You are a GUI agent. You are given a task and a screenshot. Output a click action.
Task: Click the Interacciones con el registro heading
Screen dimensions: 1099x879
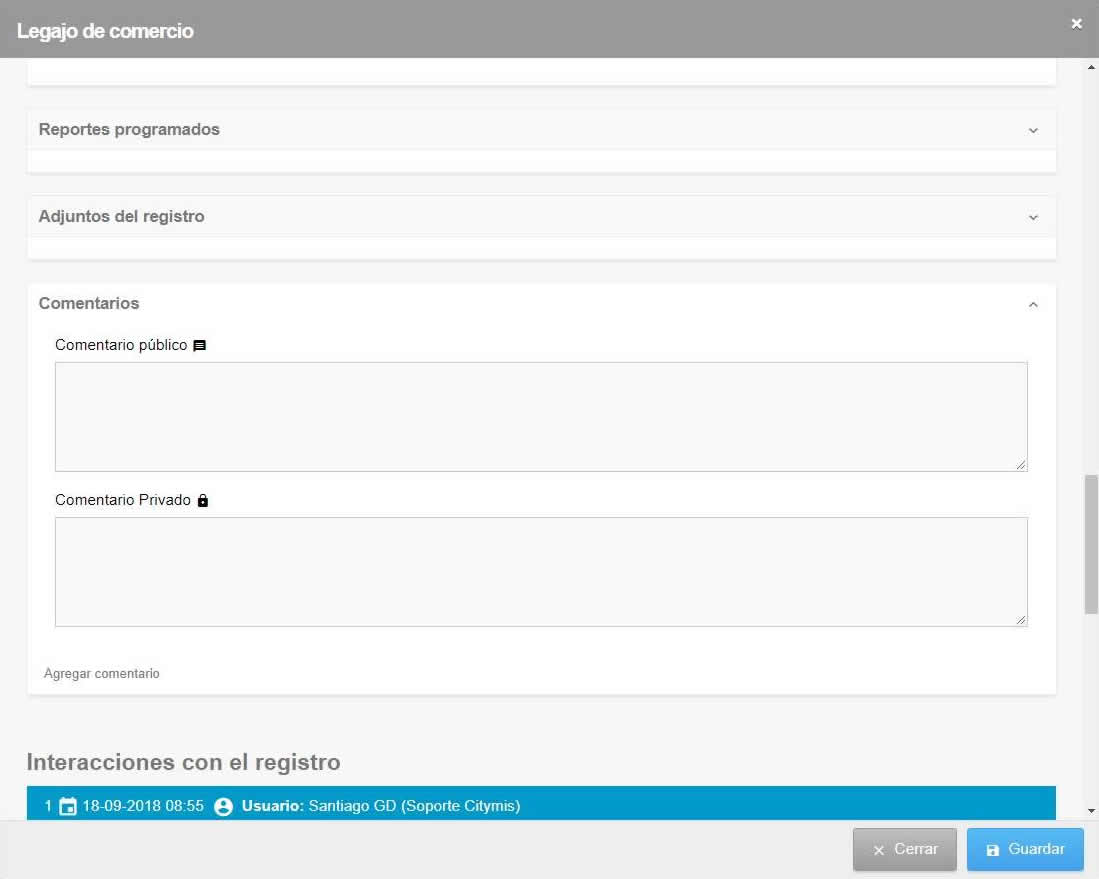click(x=184, y=762)
